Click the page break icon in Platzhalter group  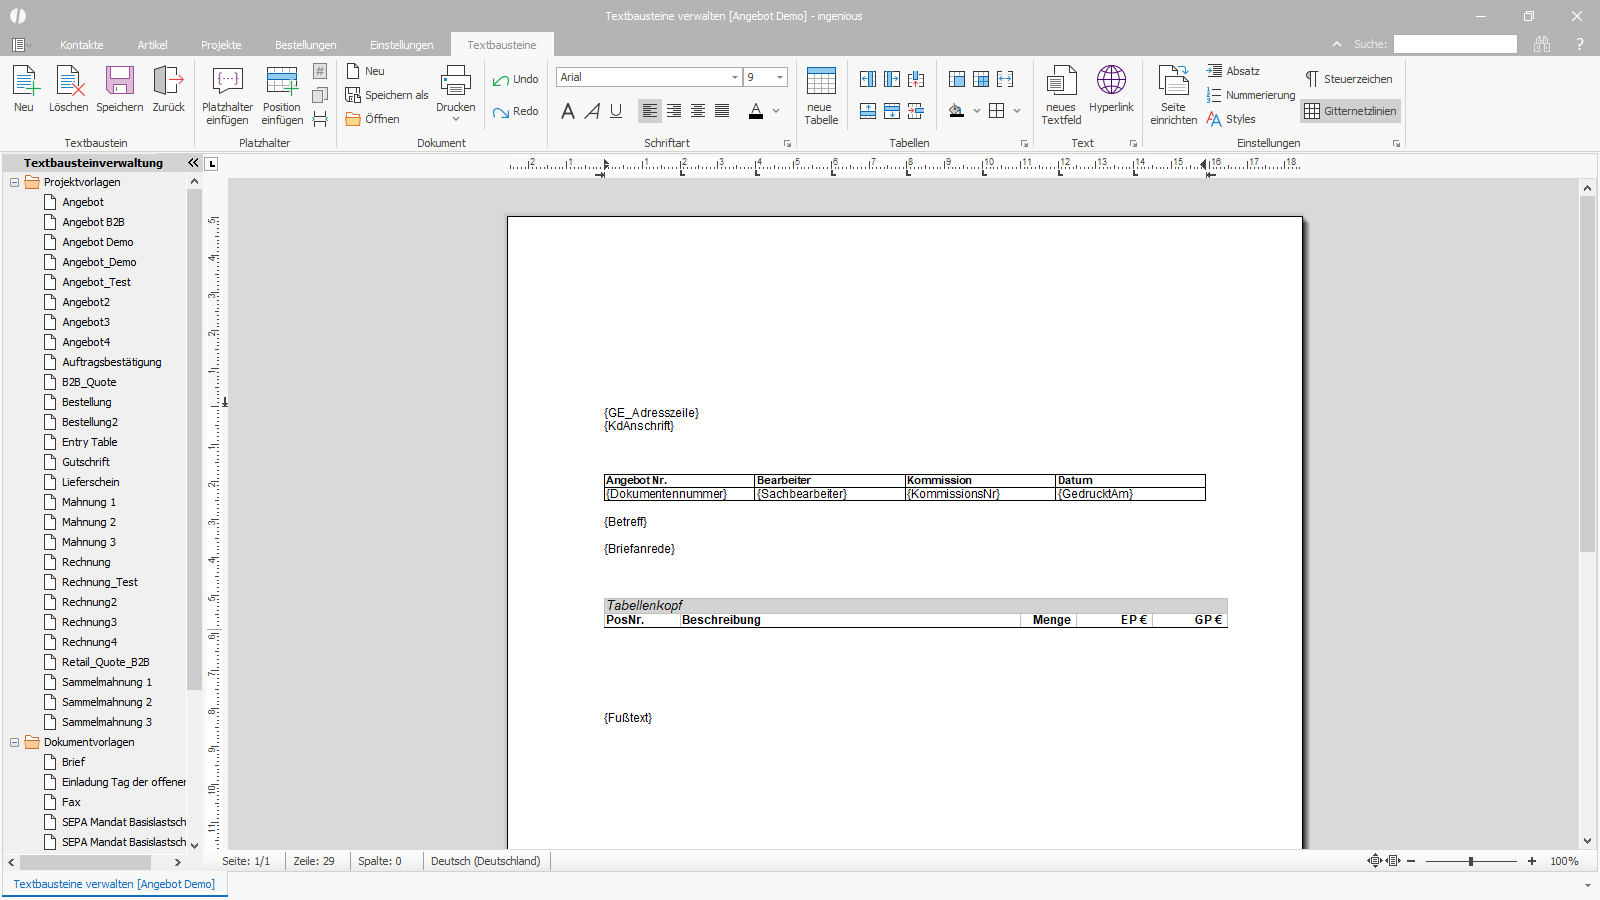coord(320,119)
